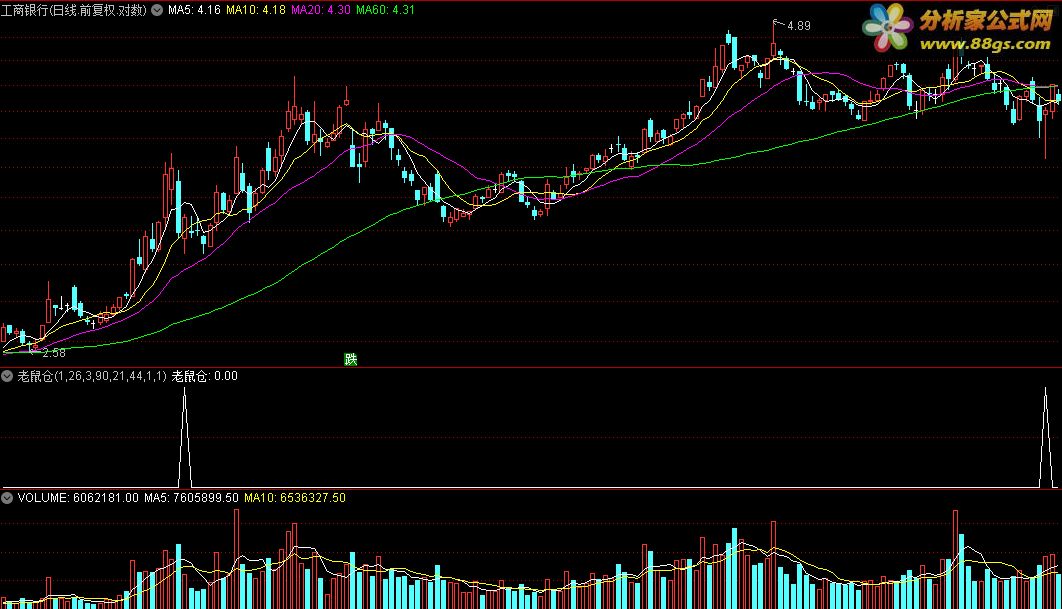The image size is (1062, 609).
Task: Open the main chart indicator dropdown arrow
Action: point(157,10)
